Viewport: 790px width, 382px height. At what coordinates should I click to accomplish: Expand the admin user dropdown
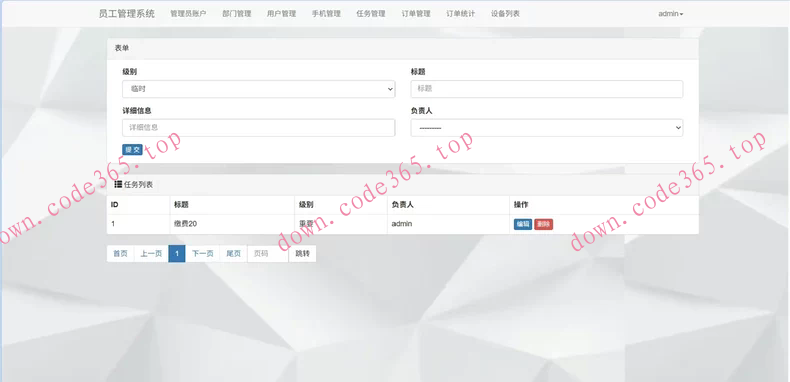tap(671, 14)
